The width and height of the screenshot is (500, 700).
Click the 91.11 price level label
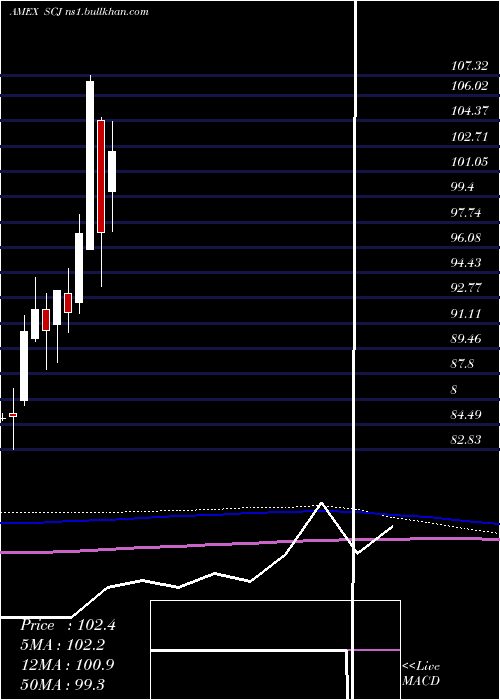click(x=466, y=313)
